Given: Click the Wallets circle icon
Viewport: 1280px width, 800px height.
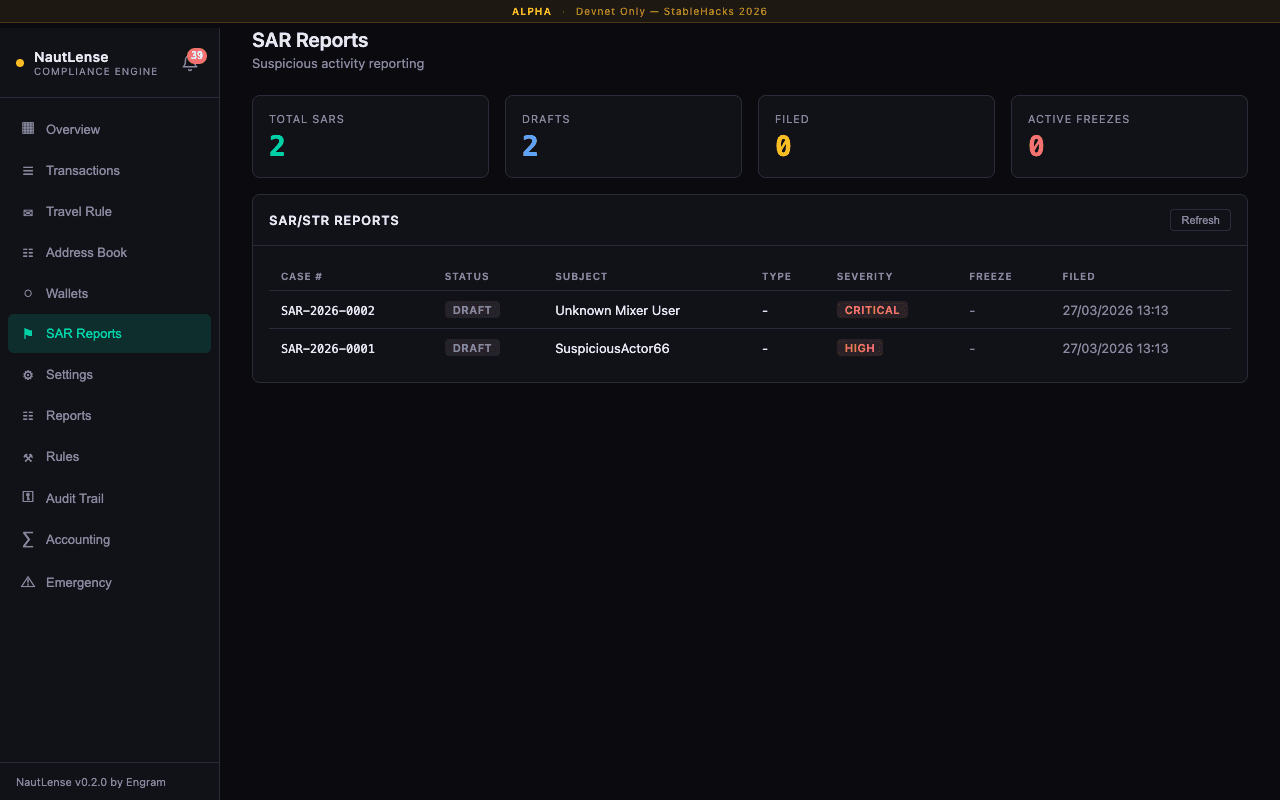Looking at the screenshot, I should tap(27, 293).
